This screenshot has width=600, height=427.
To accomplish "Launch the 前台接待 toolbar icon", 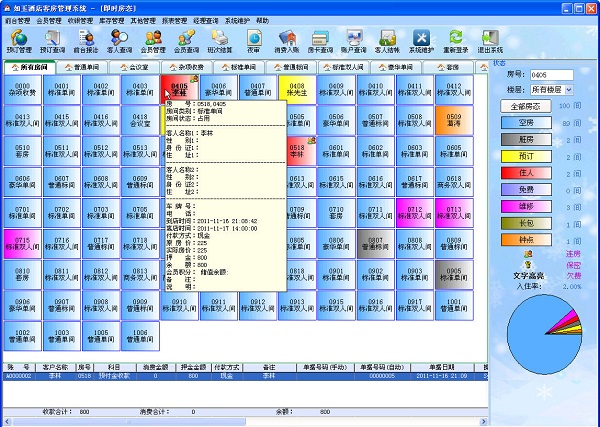I will (86, 41).
